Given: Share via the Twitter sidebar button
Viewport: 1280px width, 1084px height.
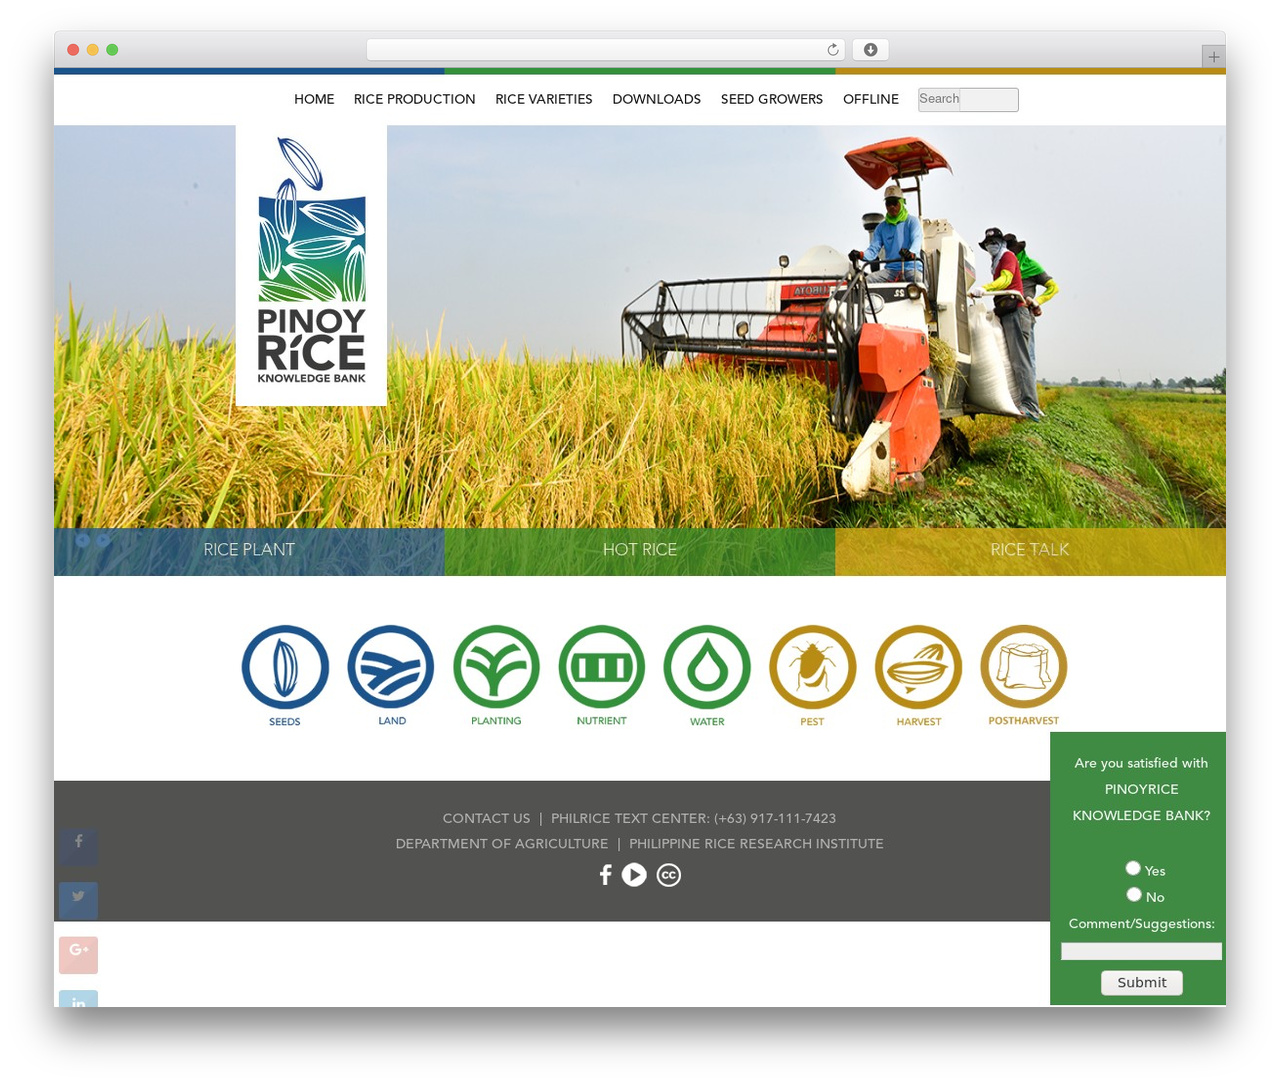Looking at the screenshot, I should click(x=78, y=900).
